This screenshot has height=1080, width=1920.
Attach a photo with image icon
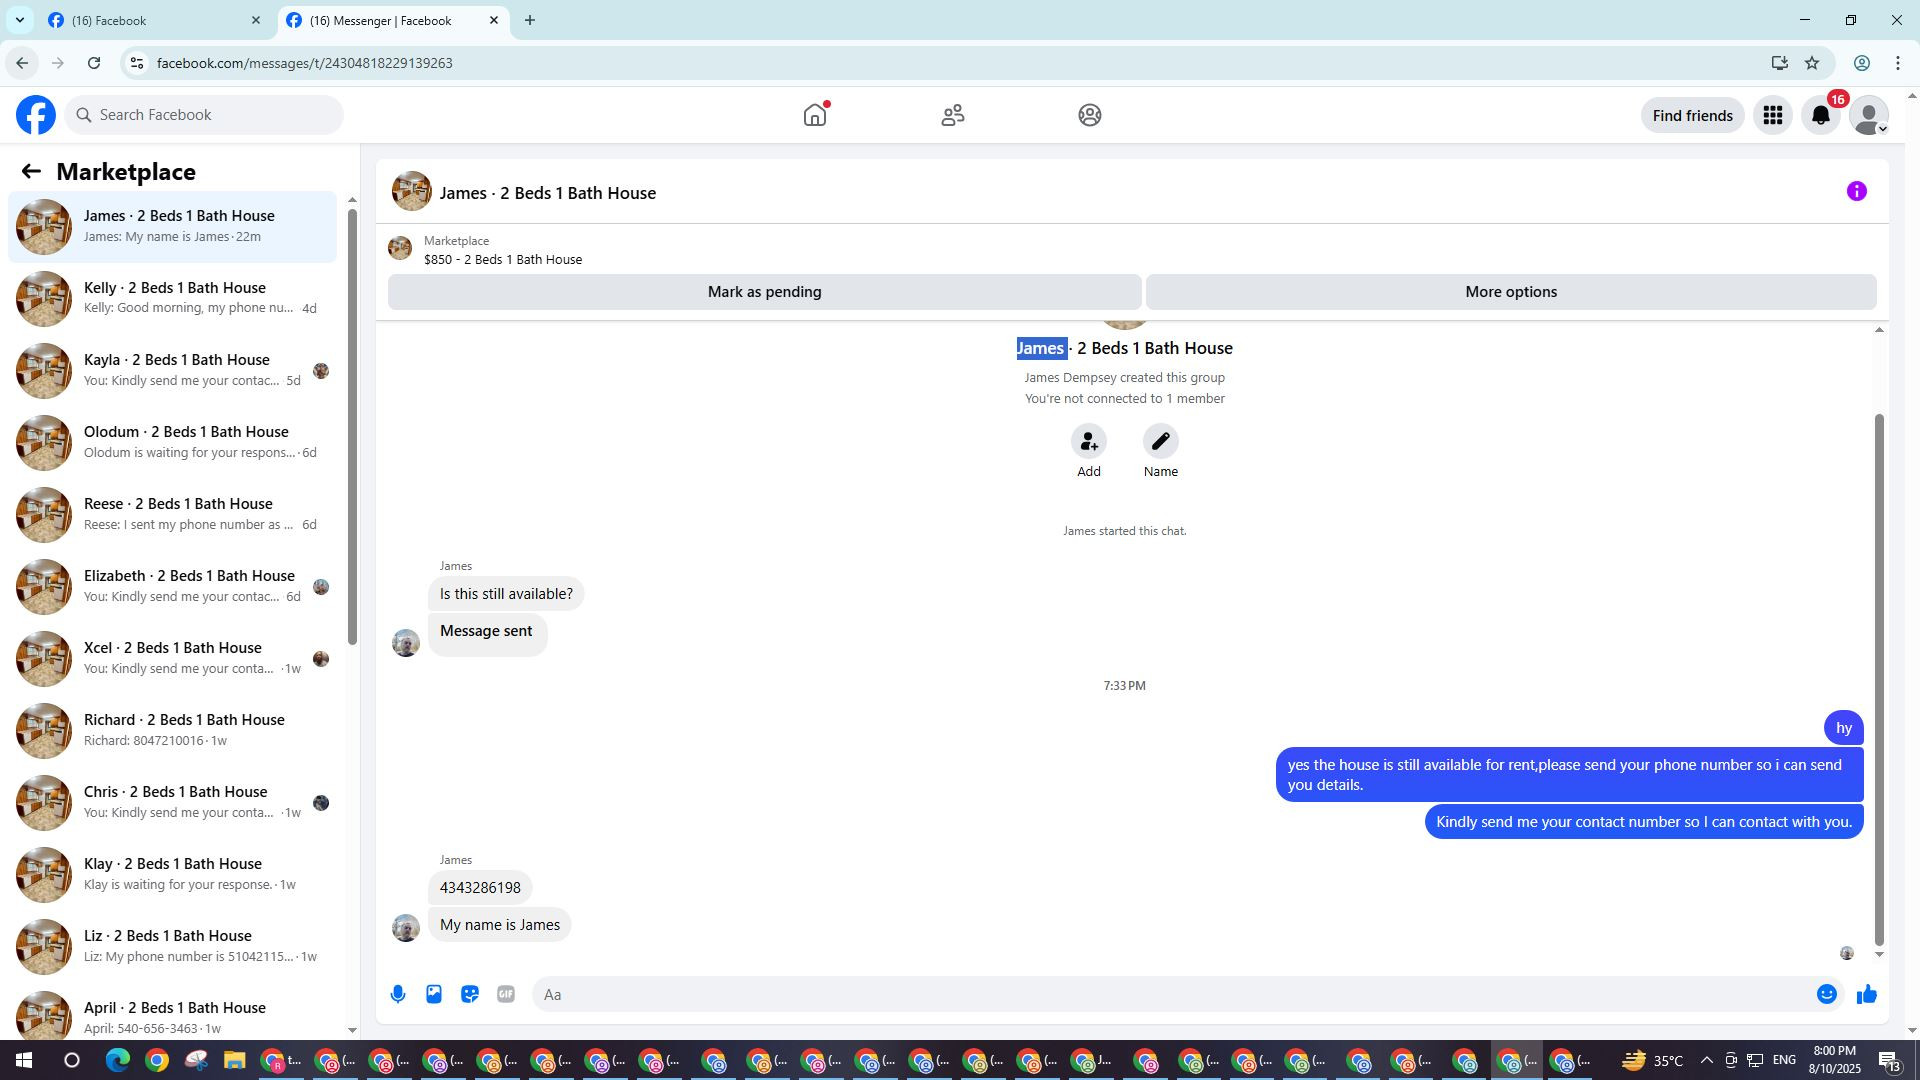click(x=434, y=994)
